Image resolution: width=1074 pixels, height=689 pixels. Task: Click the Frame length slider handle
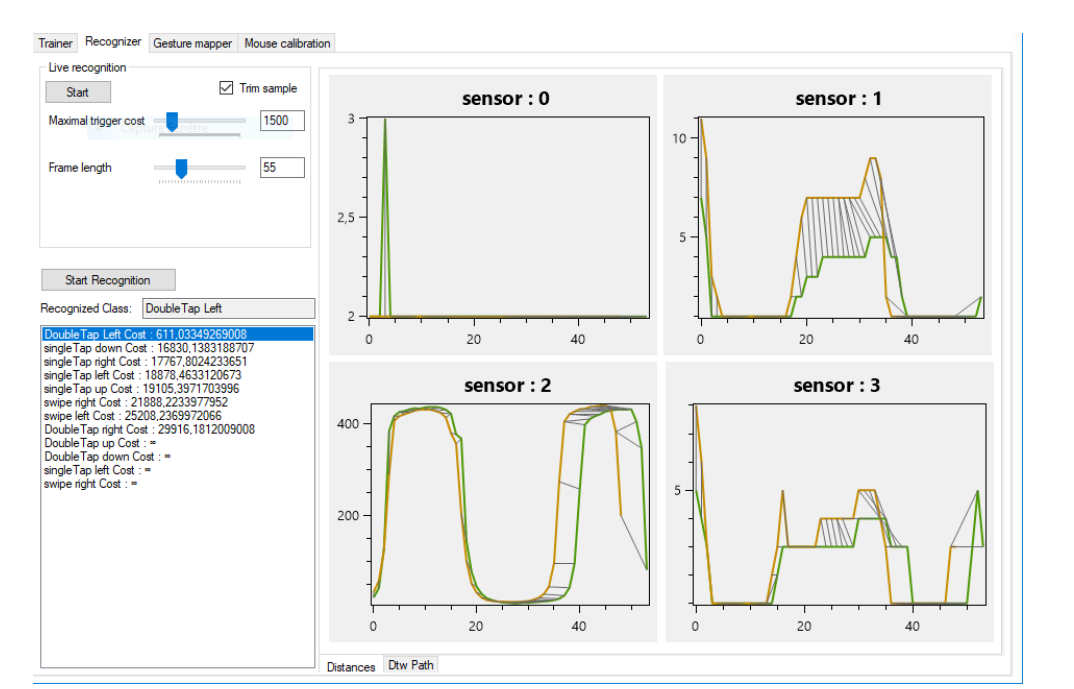[x=181, y=167]
